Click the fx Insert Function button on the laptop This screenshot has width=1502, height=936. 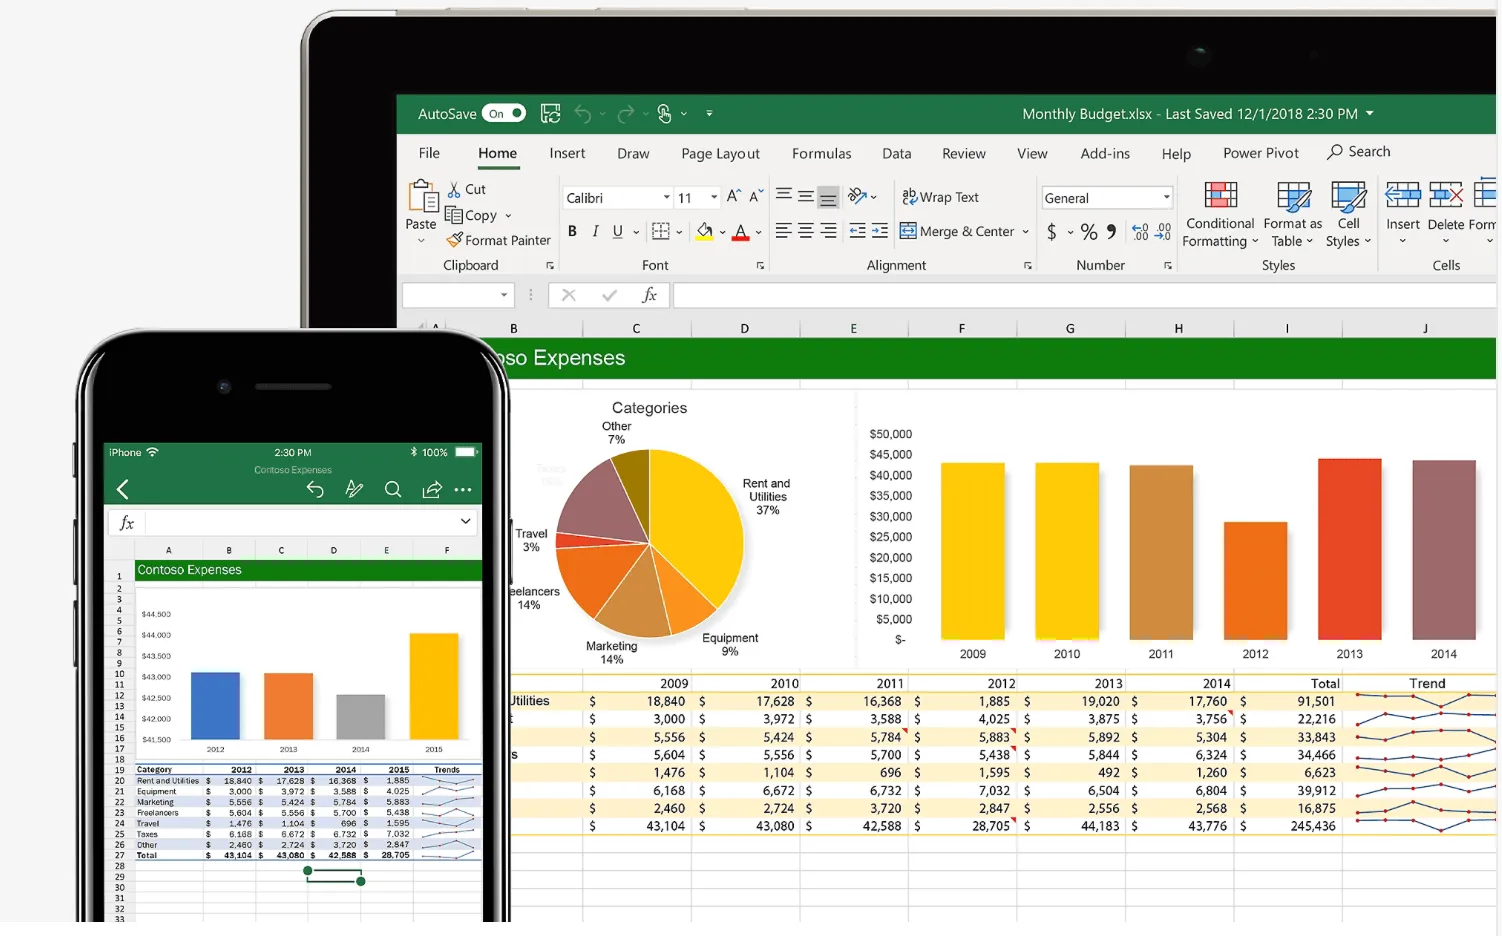click(650, 295)
